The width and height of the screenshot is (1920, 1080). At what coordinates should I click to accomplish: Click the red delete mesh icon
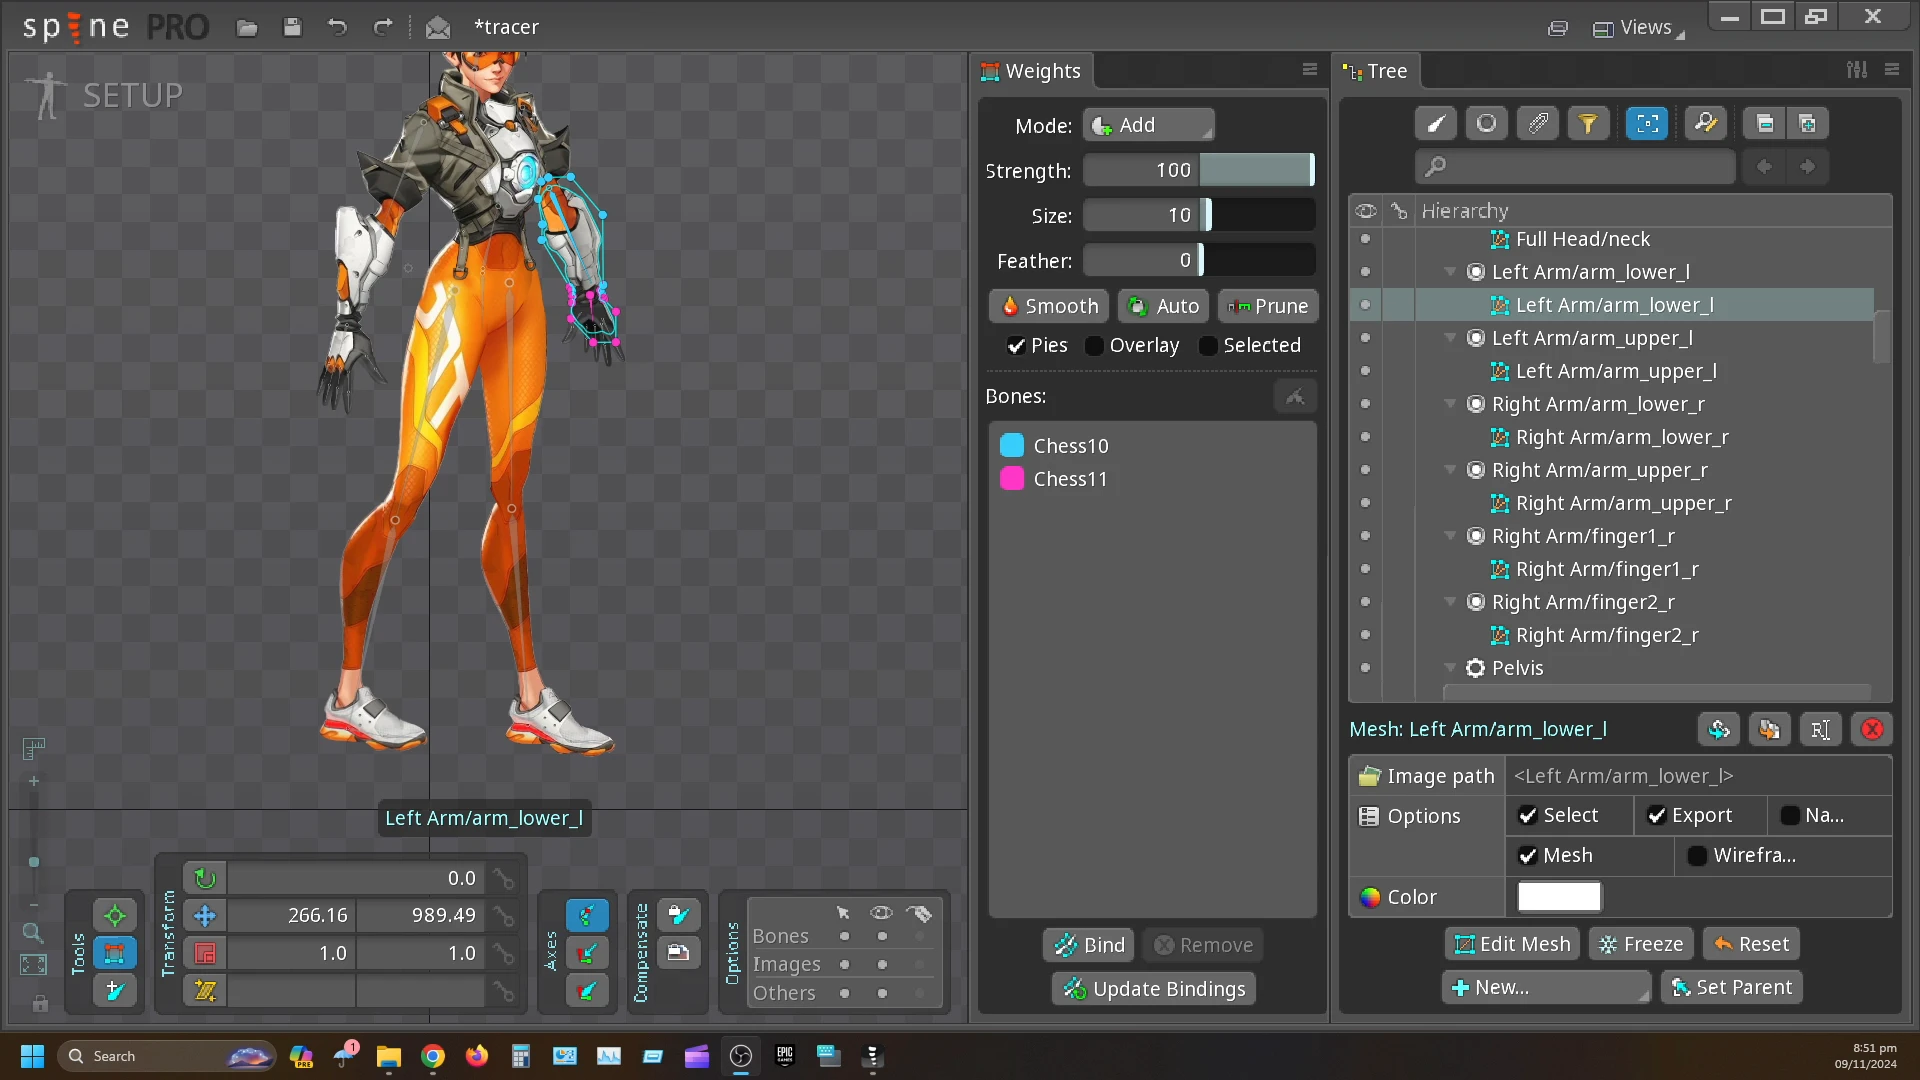(x=1872, y=730)
